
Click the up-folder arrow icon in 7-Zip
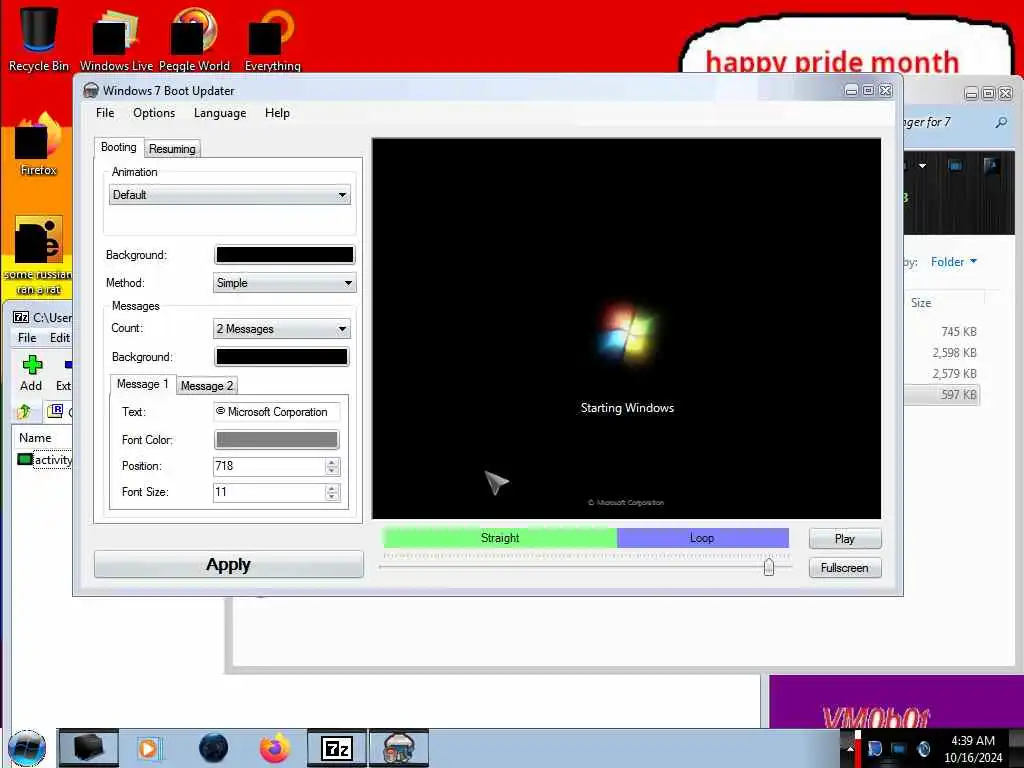(x=25, y=411)
